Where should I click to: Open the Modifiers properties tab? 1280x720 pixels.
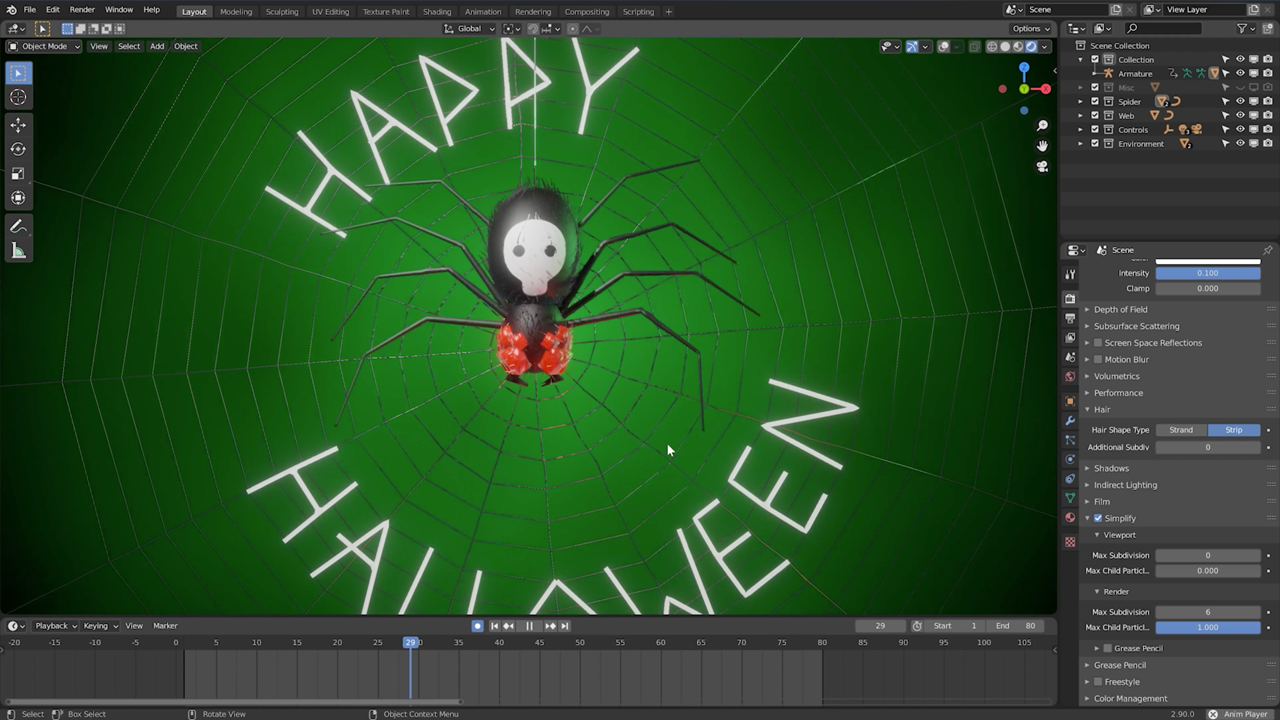[1070, 421]
